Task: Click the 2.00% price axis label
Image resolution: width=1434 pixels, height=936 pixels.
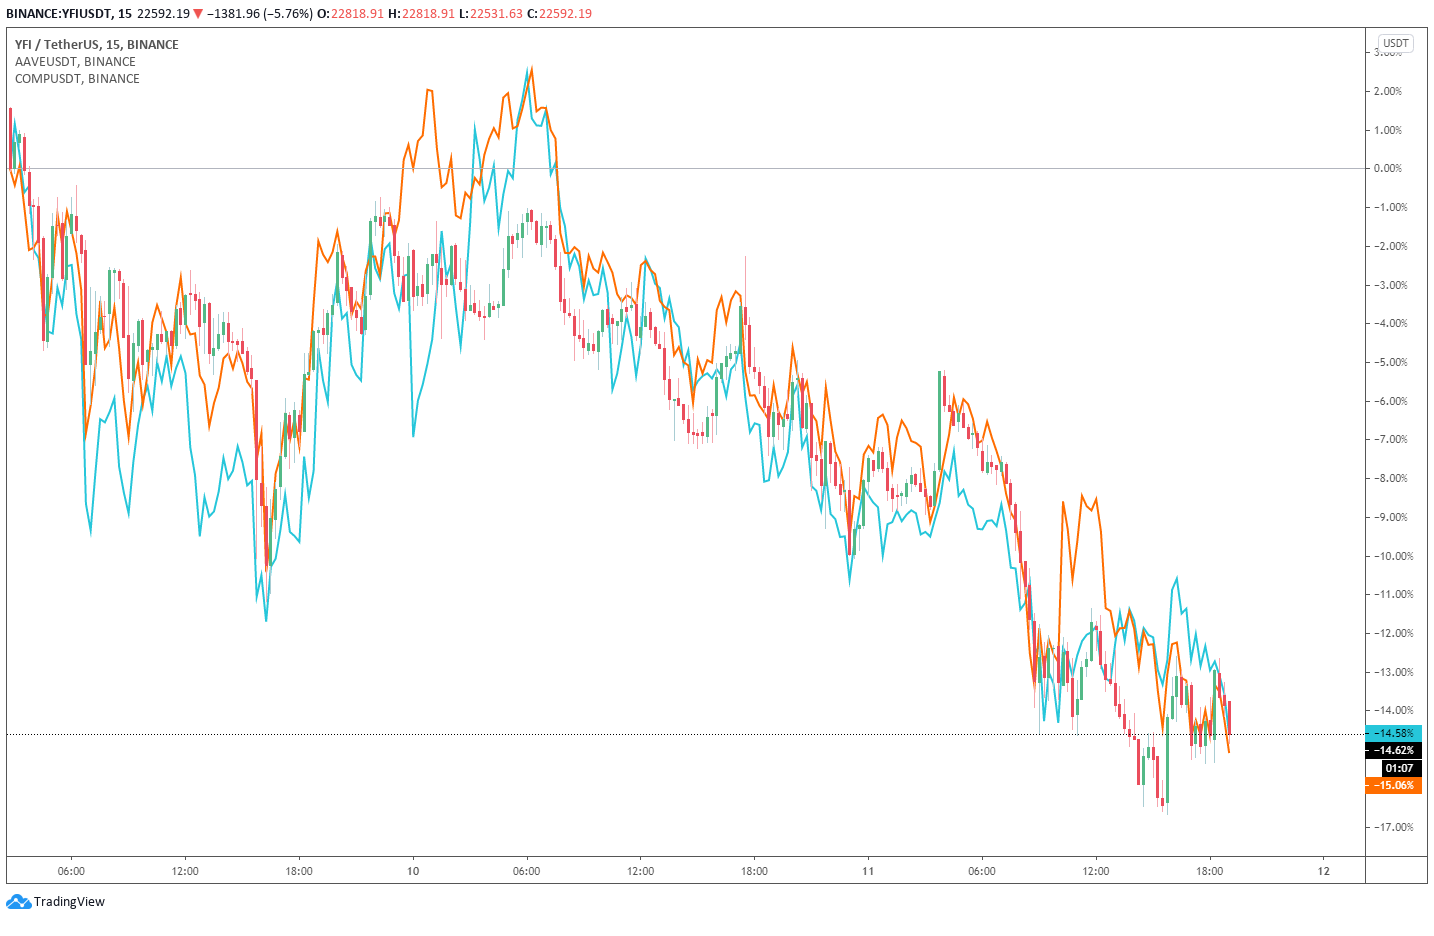Action: [x=1388, y=91]
